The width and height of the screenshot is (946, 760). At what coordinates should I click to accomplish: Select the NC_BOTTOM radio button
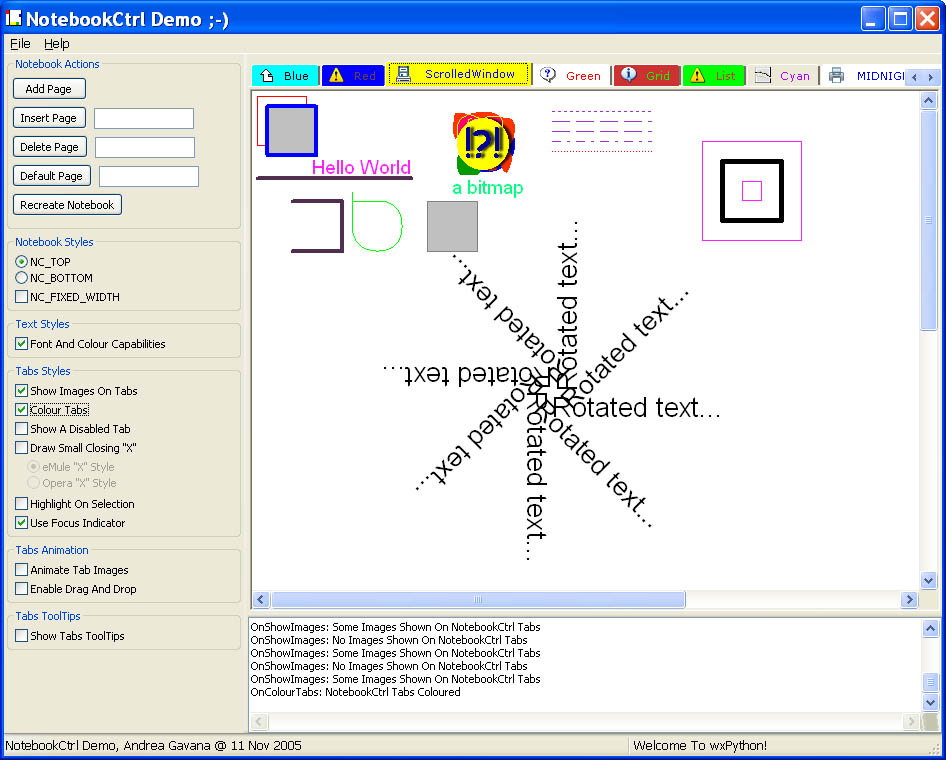coord(22,278)
